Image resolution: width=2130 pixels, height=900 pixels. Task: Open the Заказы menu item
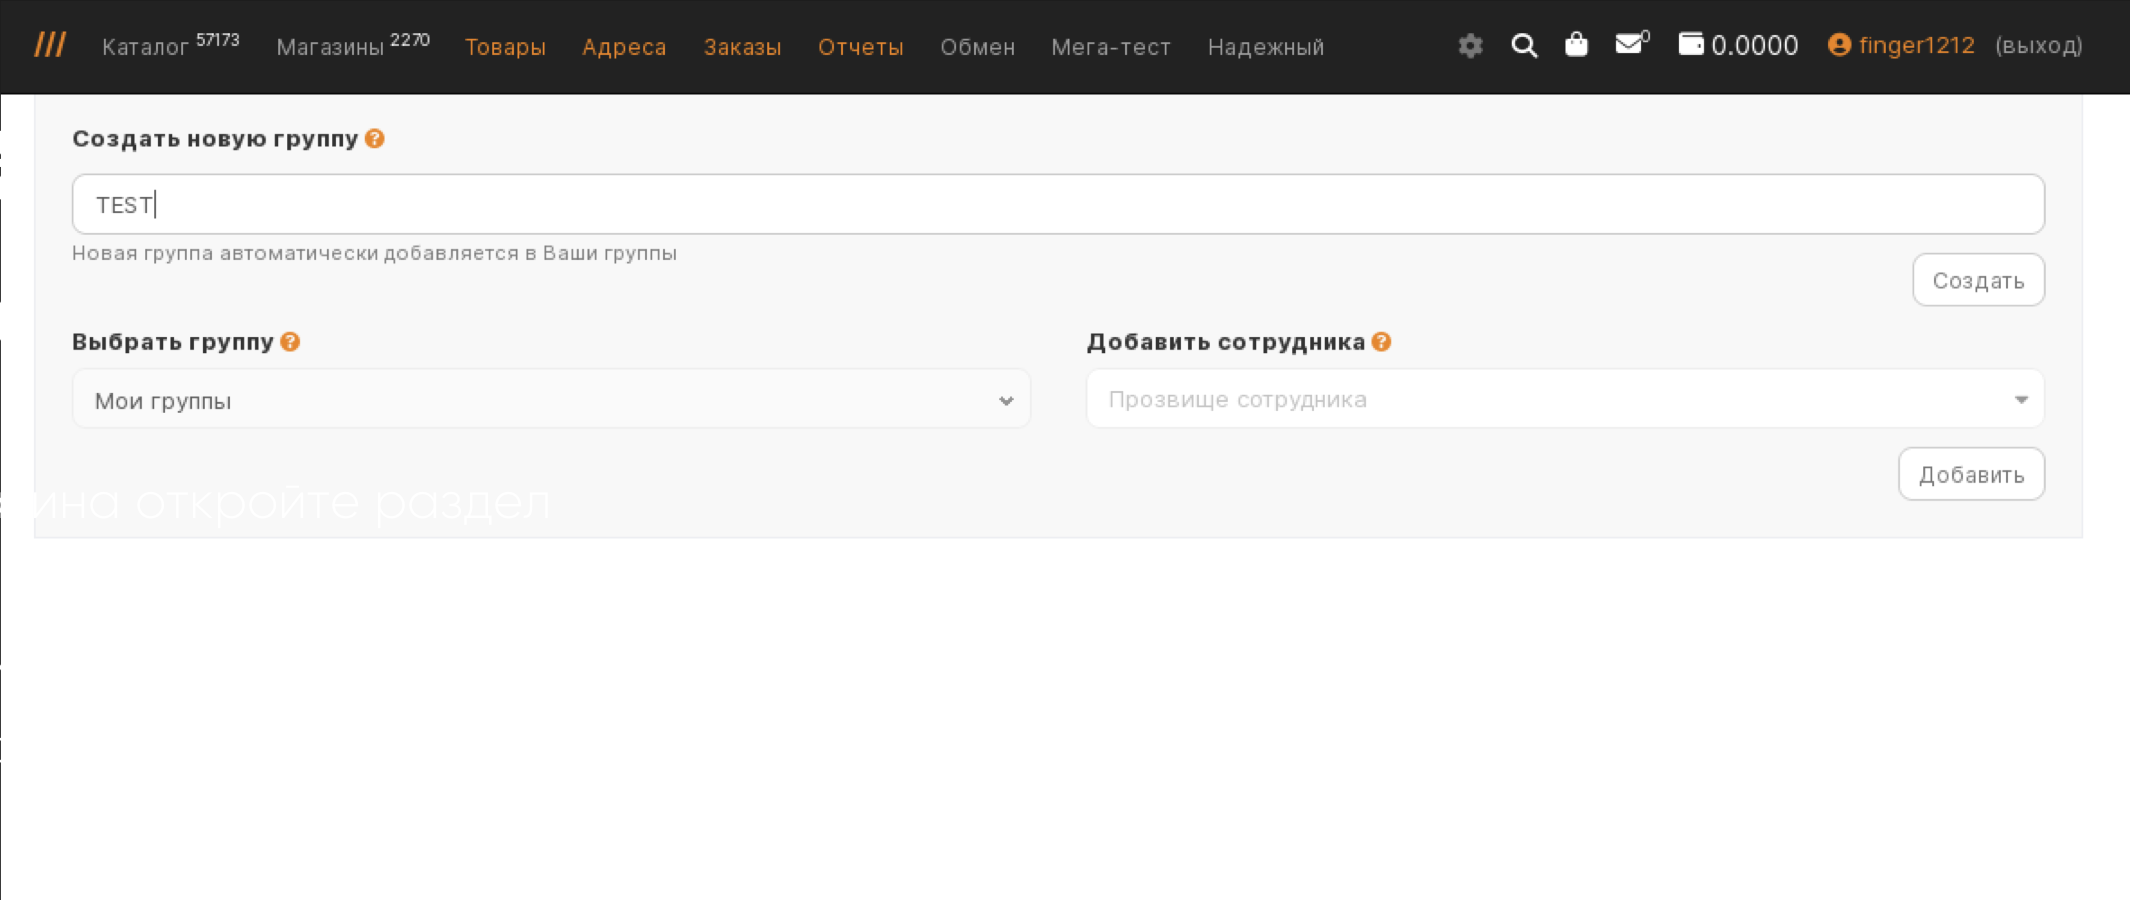click(742, 47)
